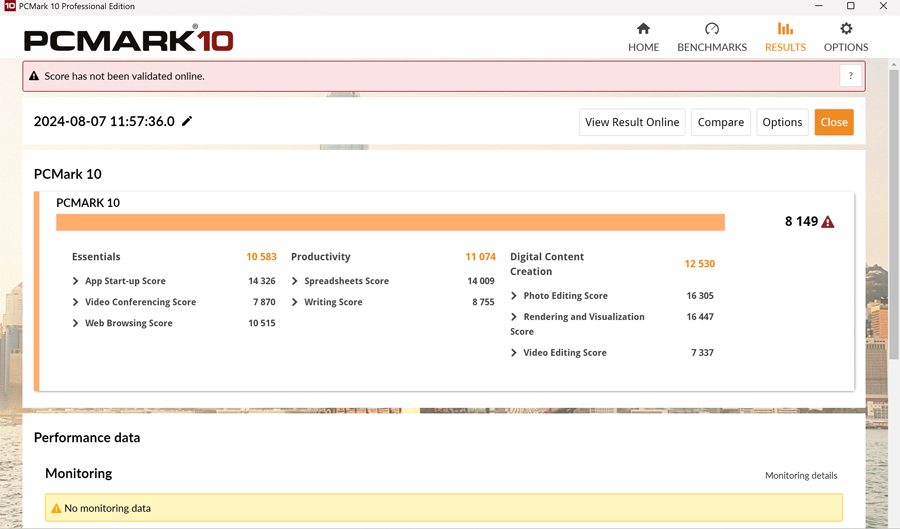The width and height of the screenshot is (900, 529).
Task: Click the Rendering value 16 447
Action: (x=700, y=317)
